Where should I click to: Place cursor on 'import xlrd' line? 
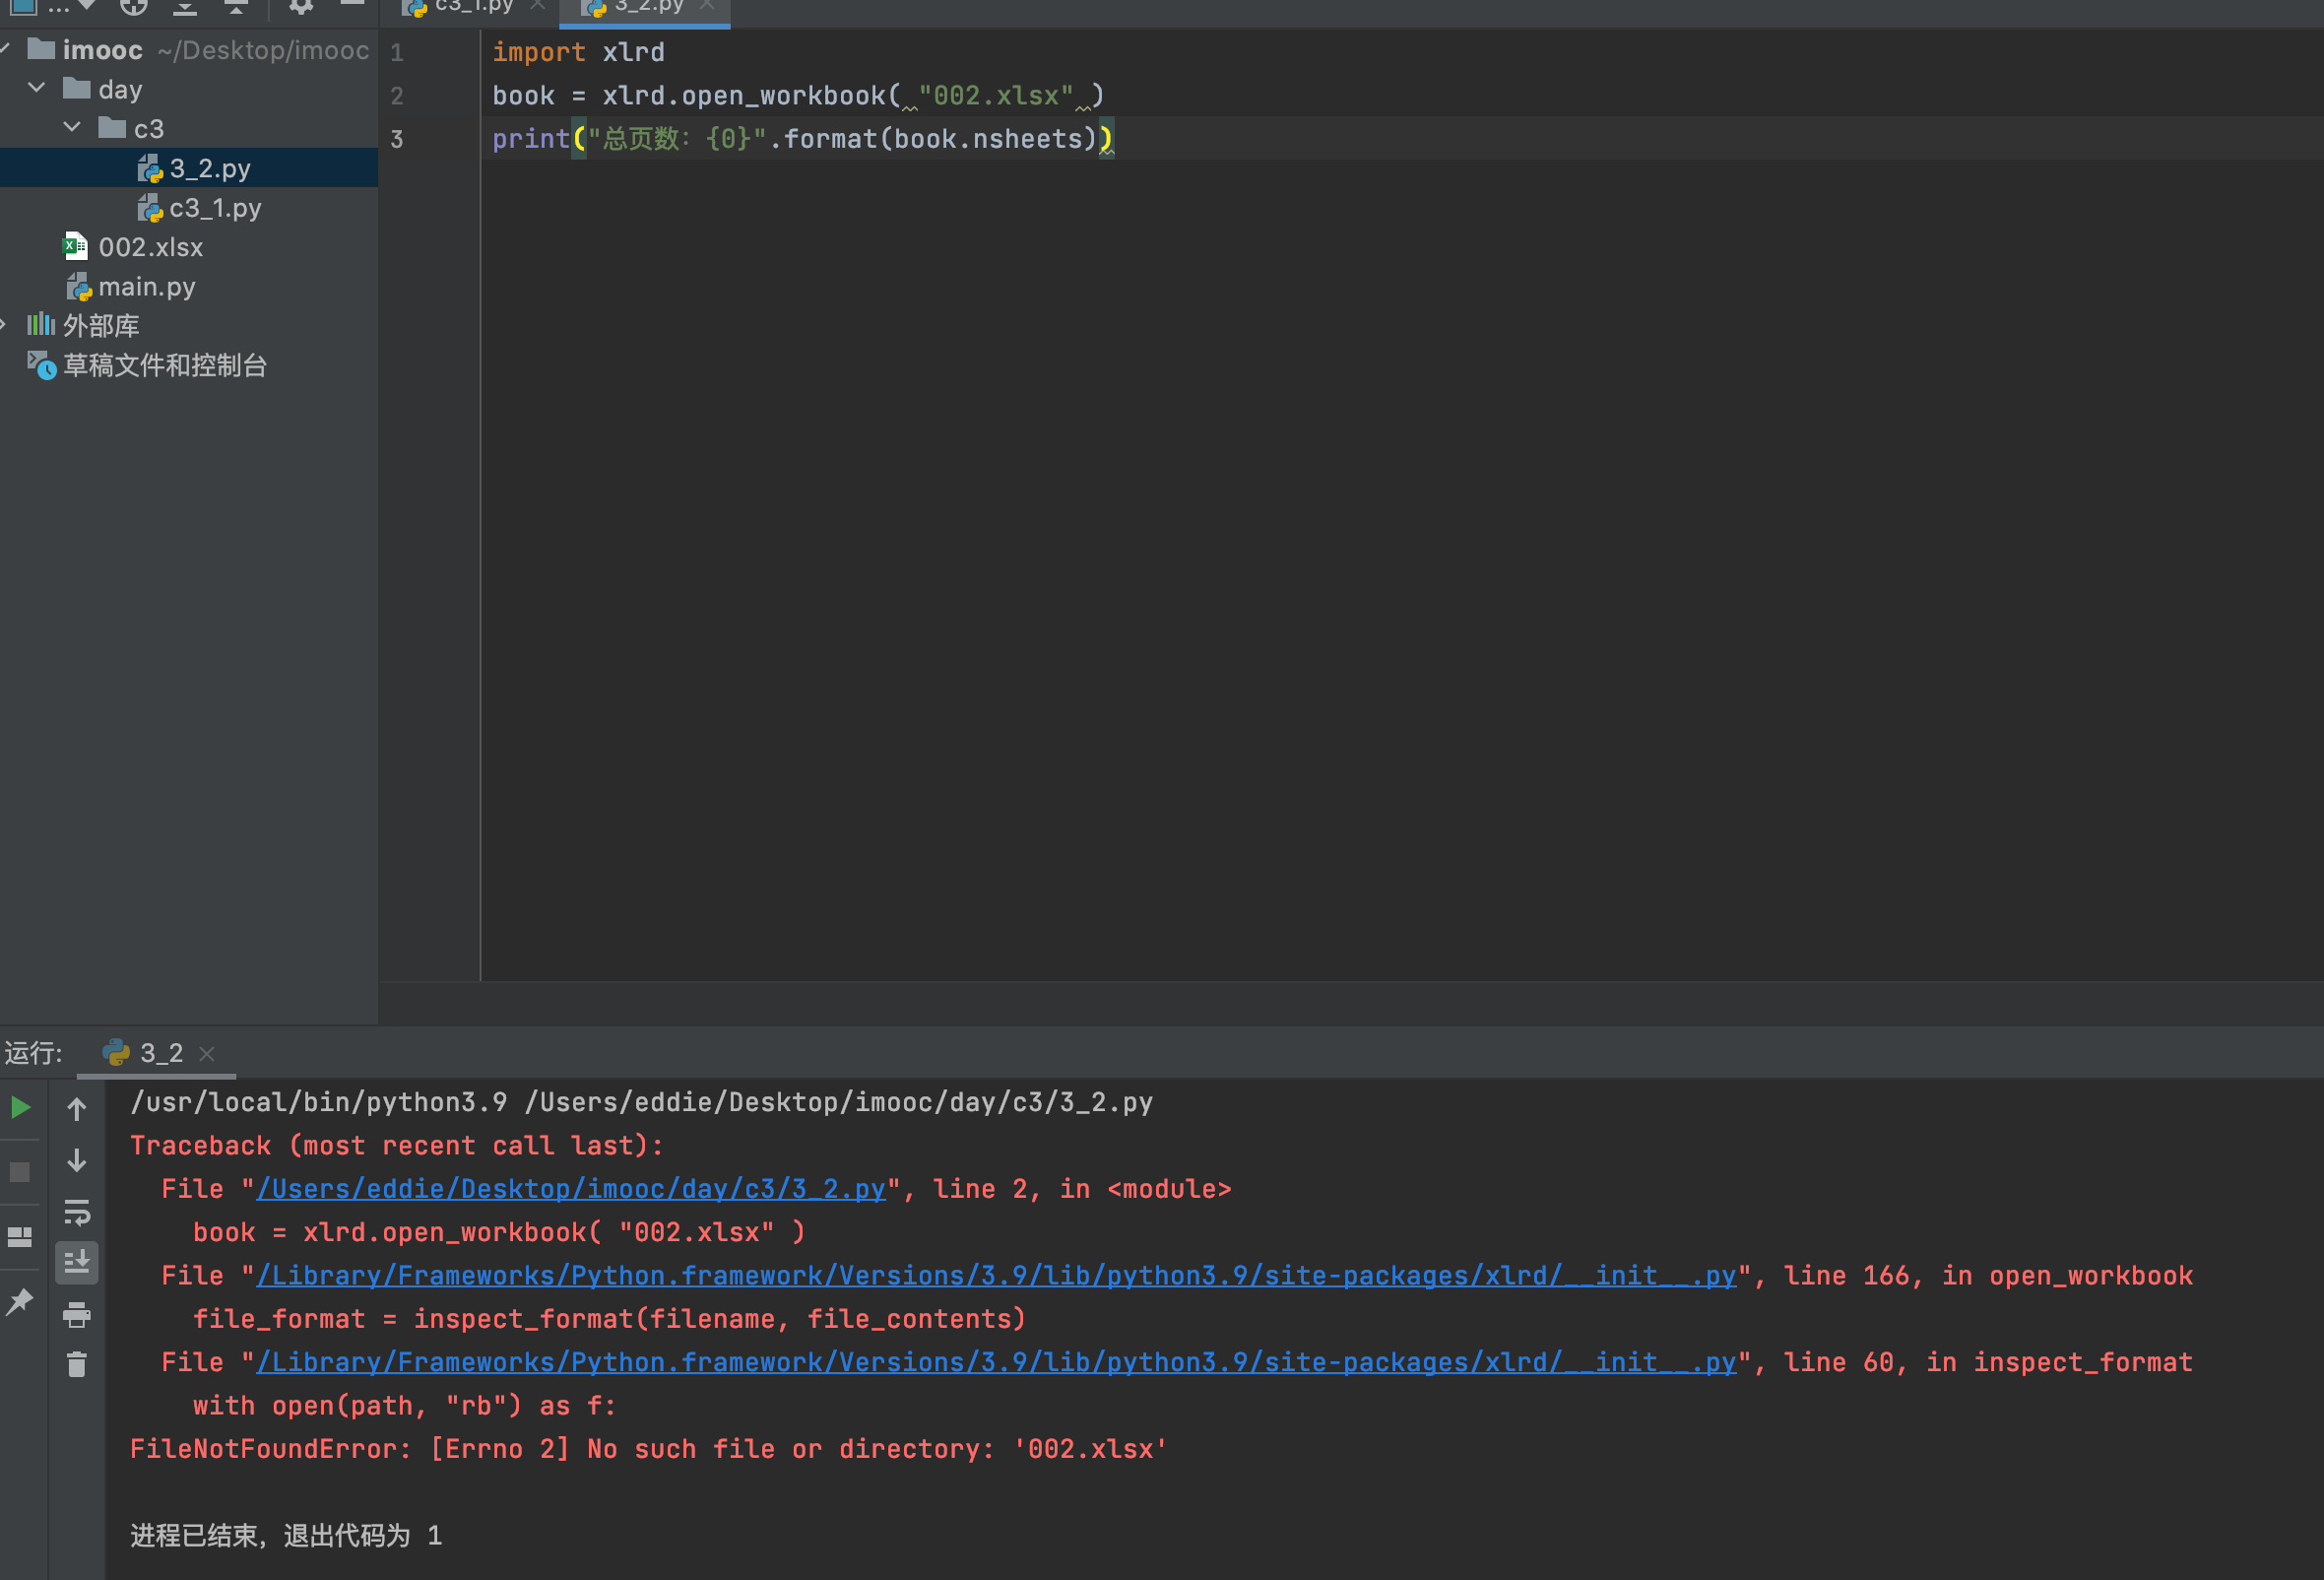tap(578, 52)
